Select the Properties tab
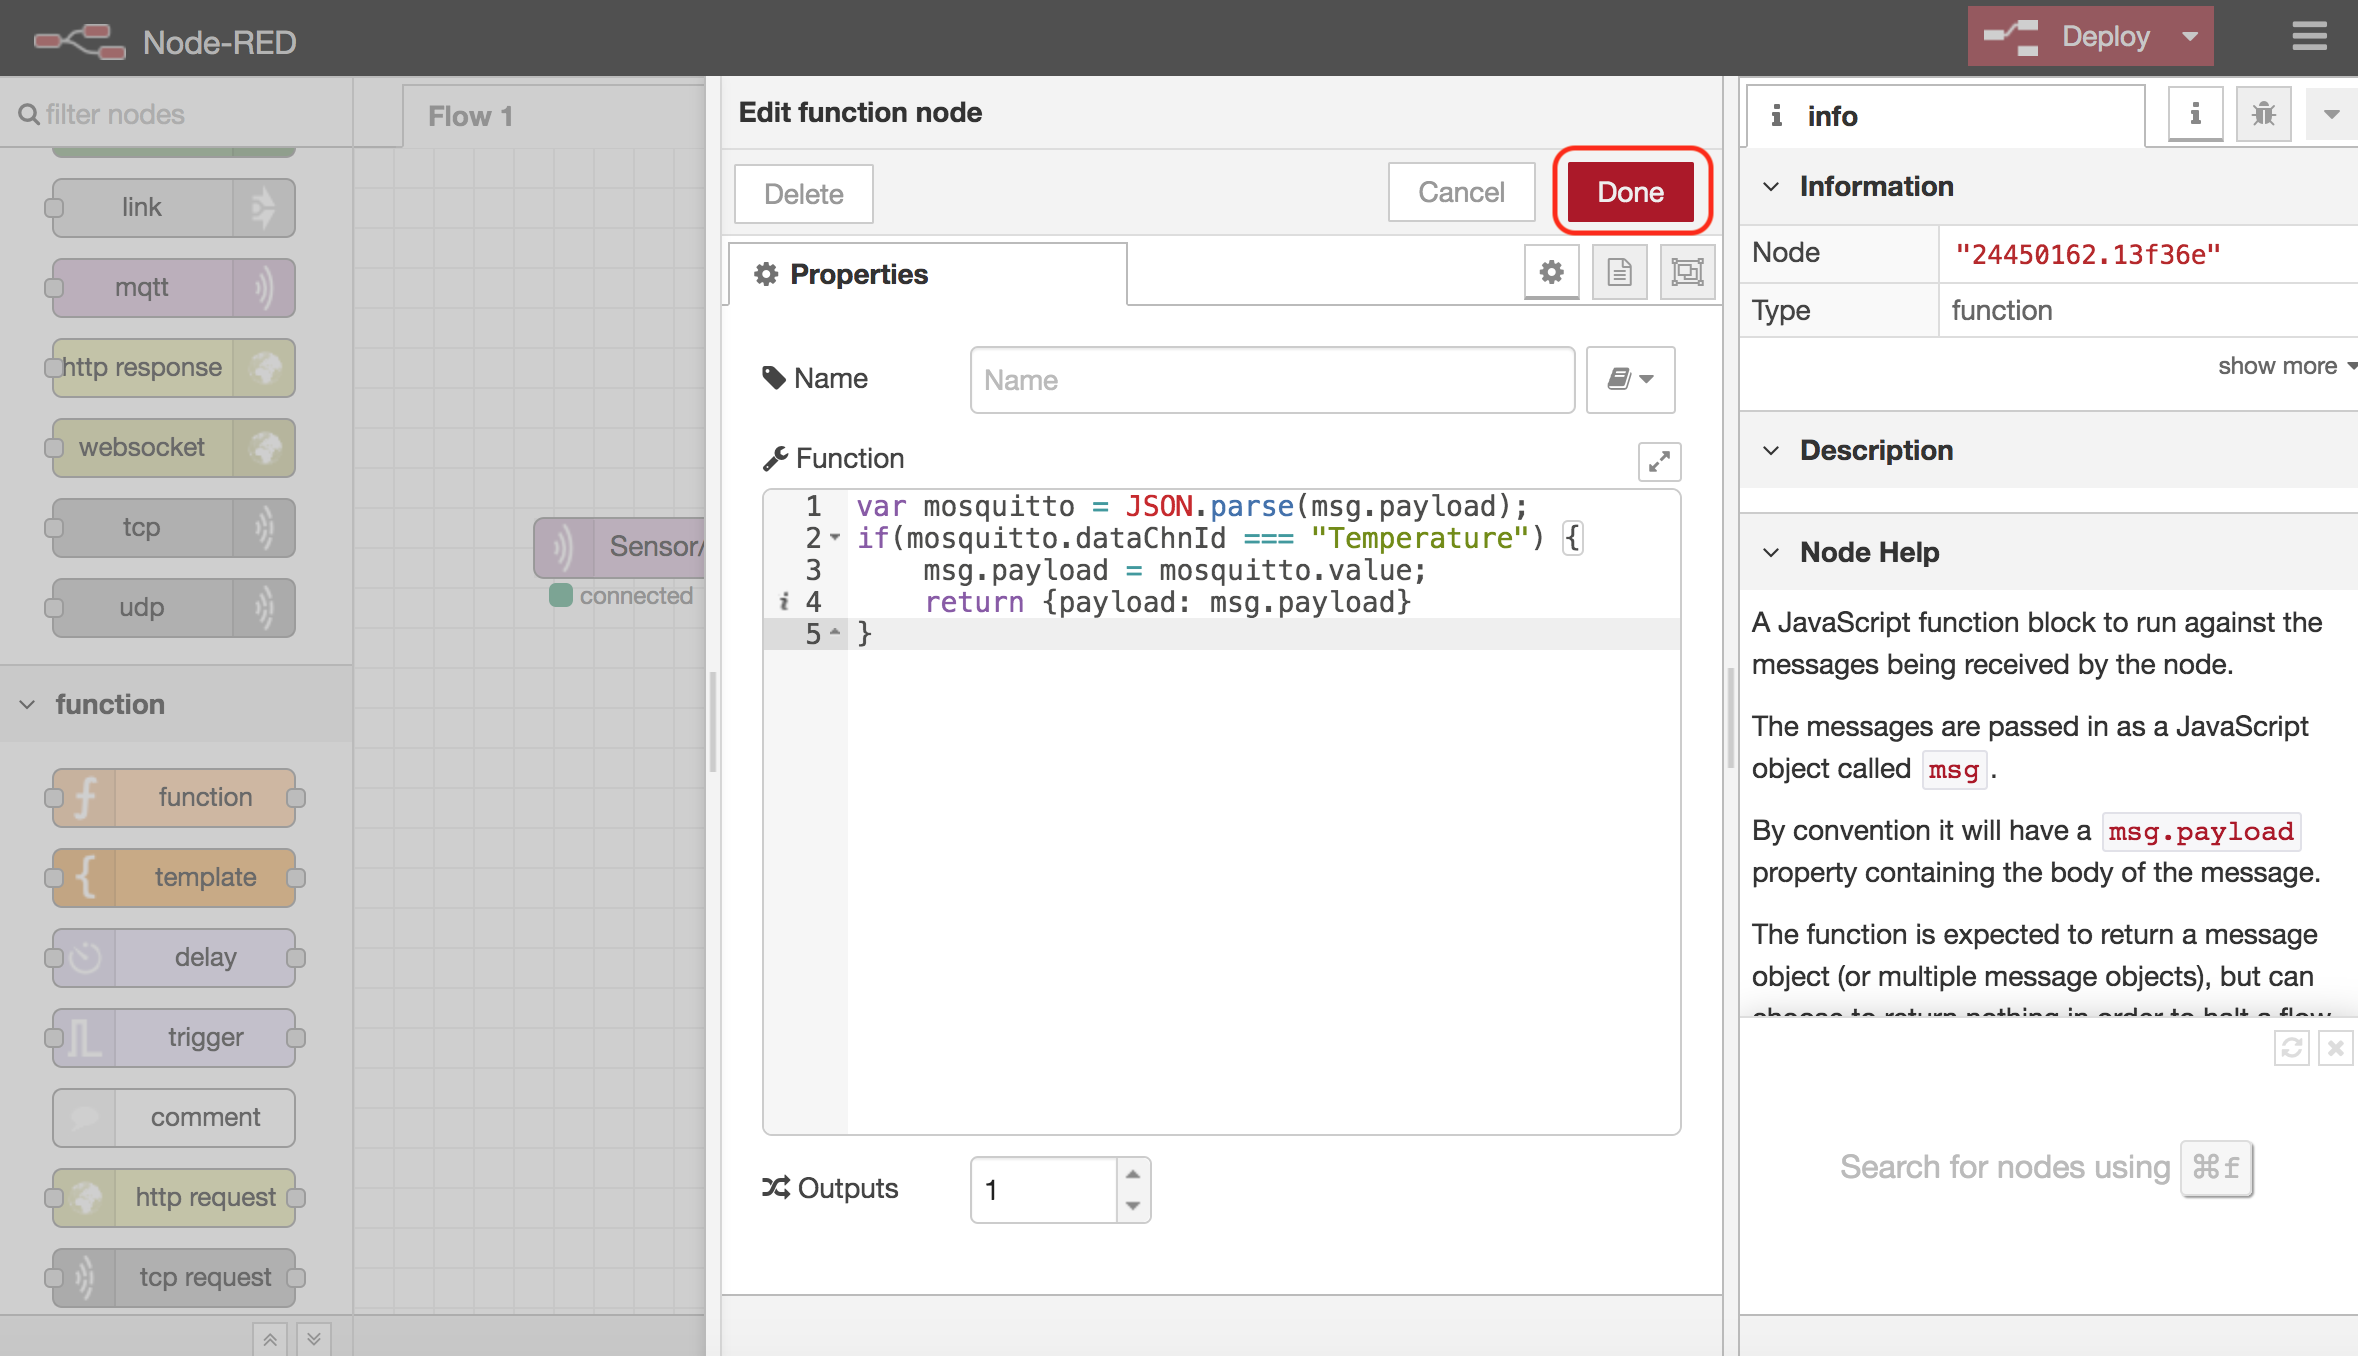 927,274
